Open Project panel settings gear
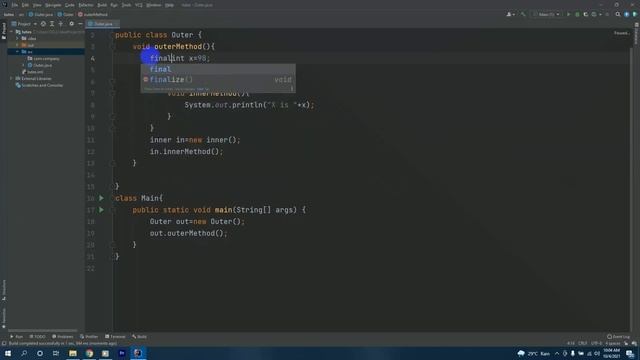Viewport: 640px width, 360px height. (x=71, y=24)
